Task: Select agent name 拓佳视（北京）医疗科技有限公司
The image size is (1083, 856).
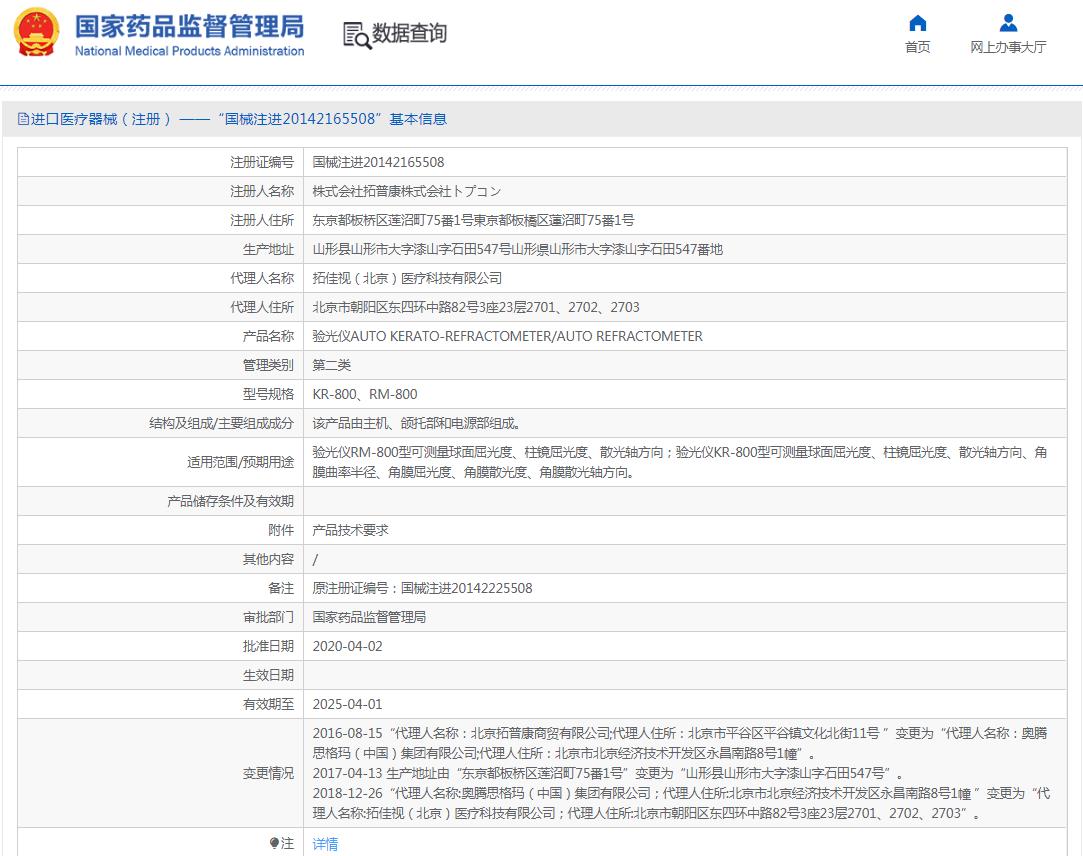Action: (x=407, y=278)
